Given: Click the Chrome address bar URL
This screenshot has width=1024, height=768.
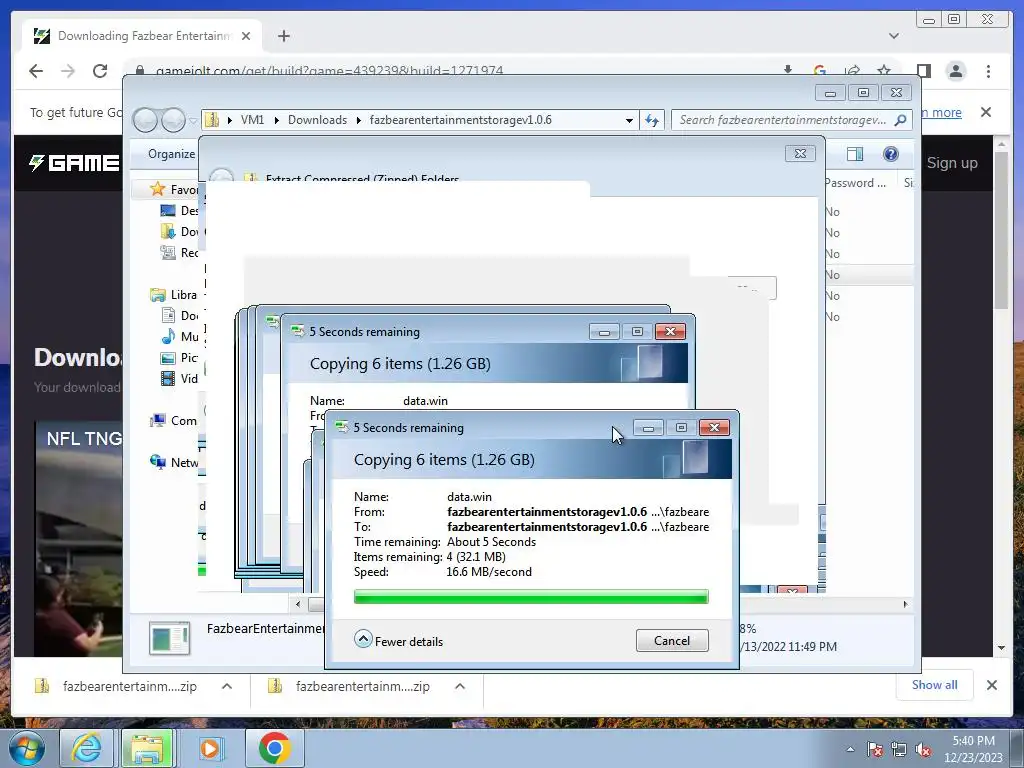Looking at the screenshot, I should point(329,71).
